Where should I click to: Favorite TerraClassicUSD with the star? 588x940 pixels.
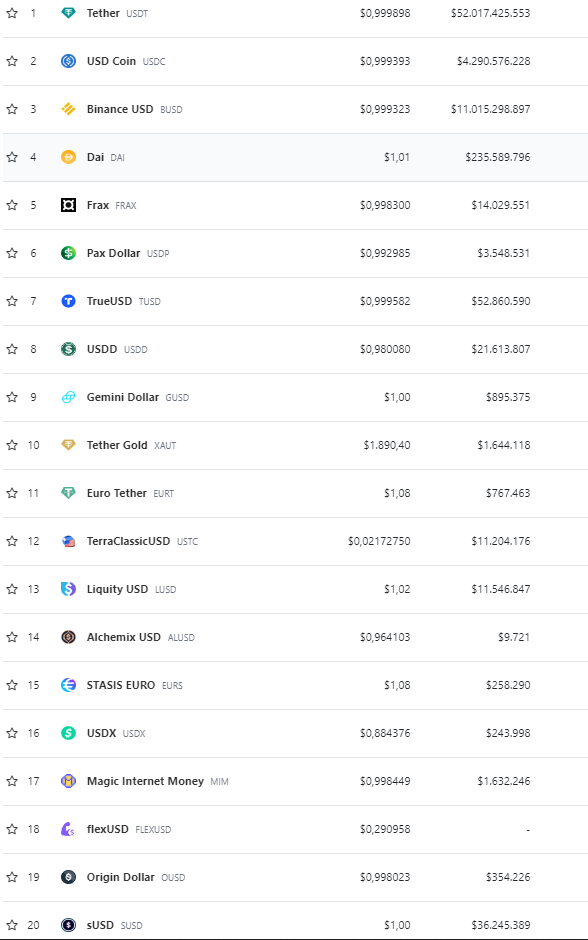coord(12,541)
